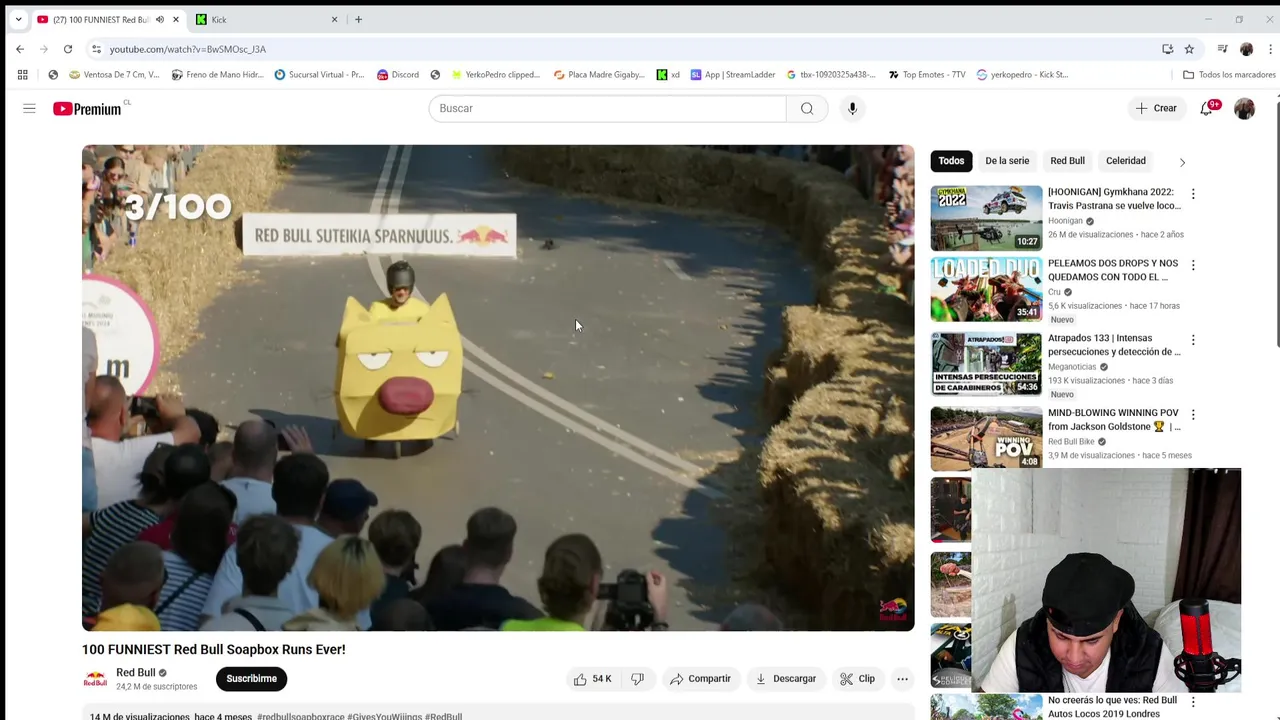
Task: Click the video player area
Action: 498,388
